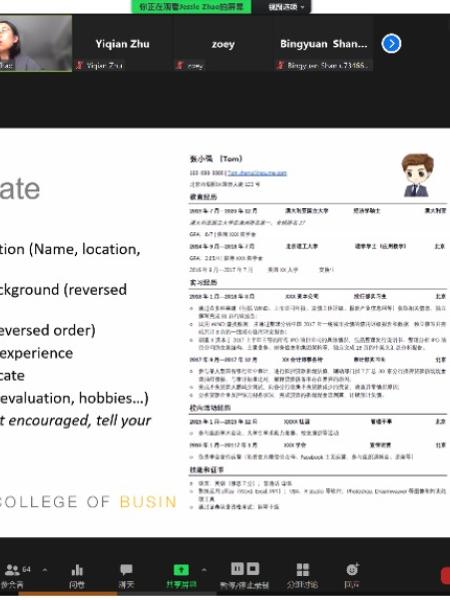Click Yiqian Zhu's muted microphone icon

(79, 65)
